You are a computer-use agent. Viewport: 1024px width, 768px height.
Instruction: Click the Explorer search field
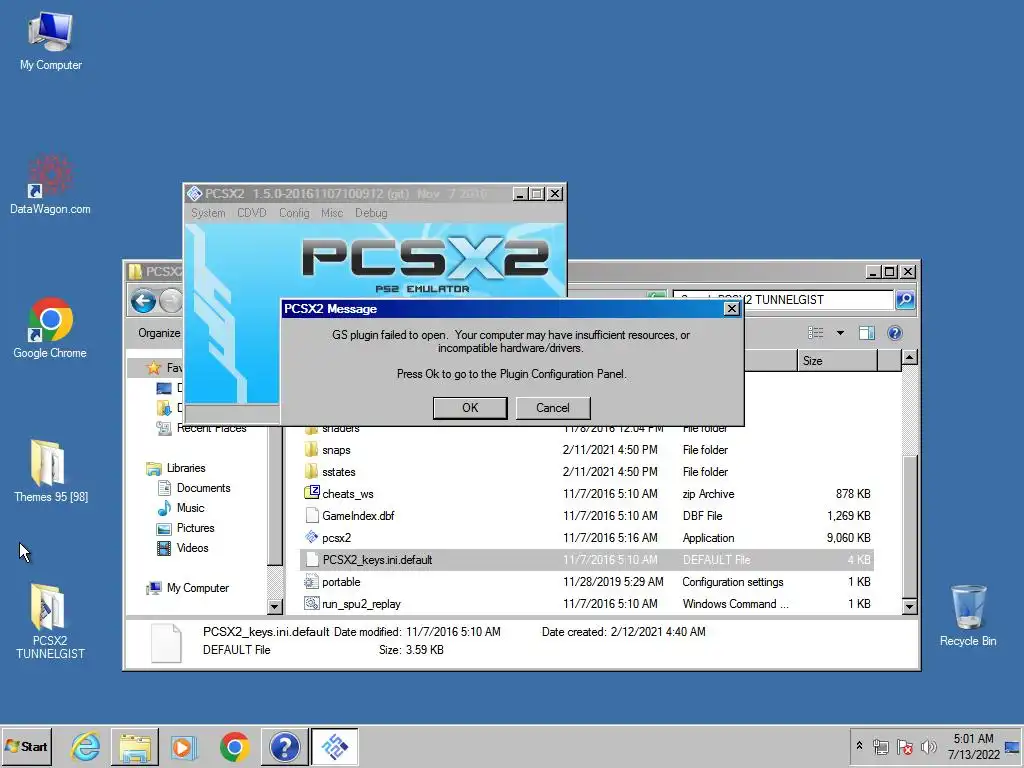tap(782, 300)
